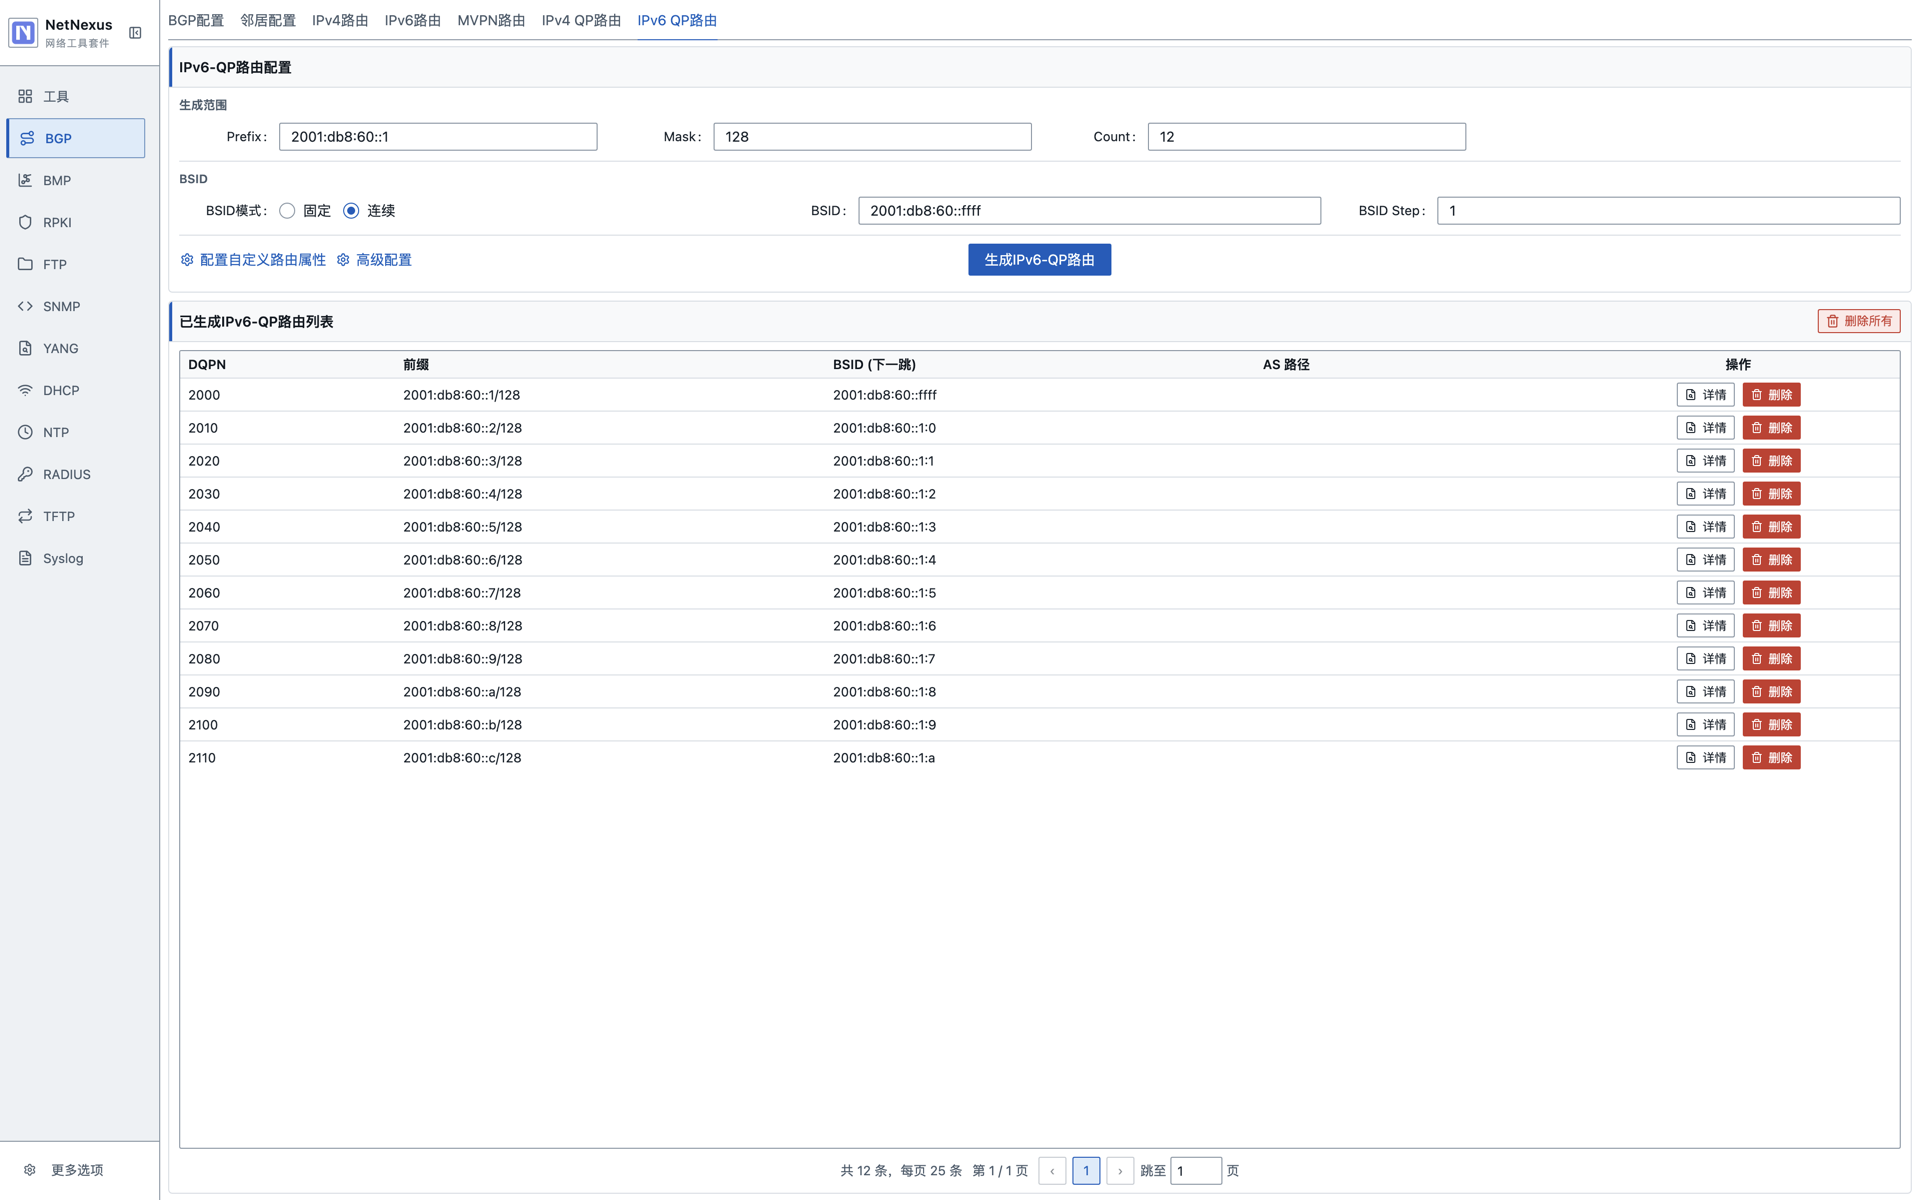Select BGP in the sidebar
The width and height of the screenshot is (1920, 1200).
click(x=76, y=138)
